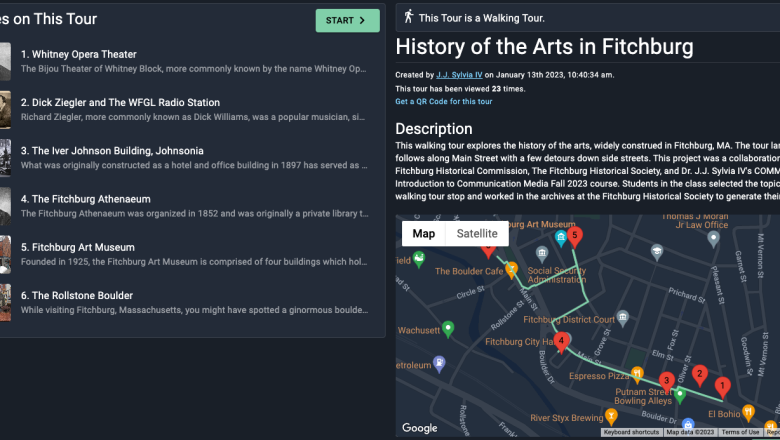780x440 pixels.
Task: Open stop 4. The Fitchburg Athenaeum
Action: [86, 199]
